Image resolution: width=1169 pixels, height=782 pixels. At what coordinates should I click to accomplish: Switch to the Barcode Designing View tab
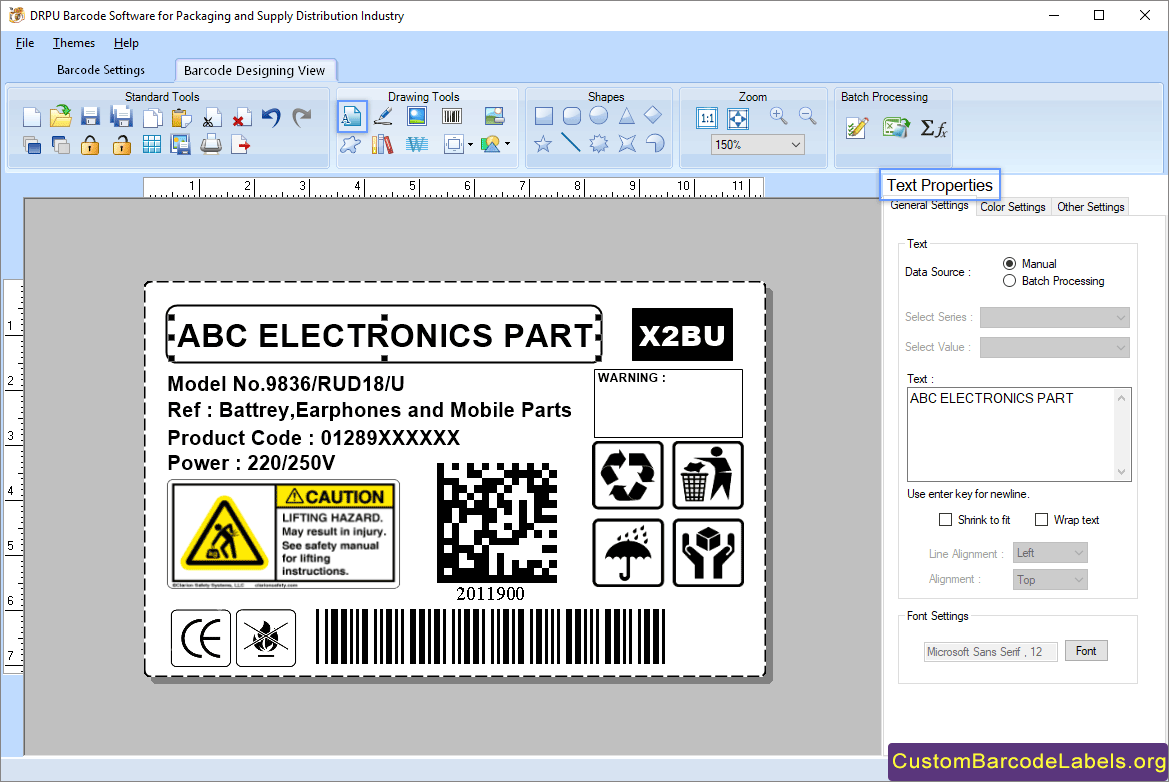(254, 71)
